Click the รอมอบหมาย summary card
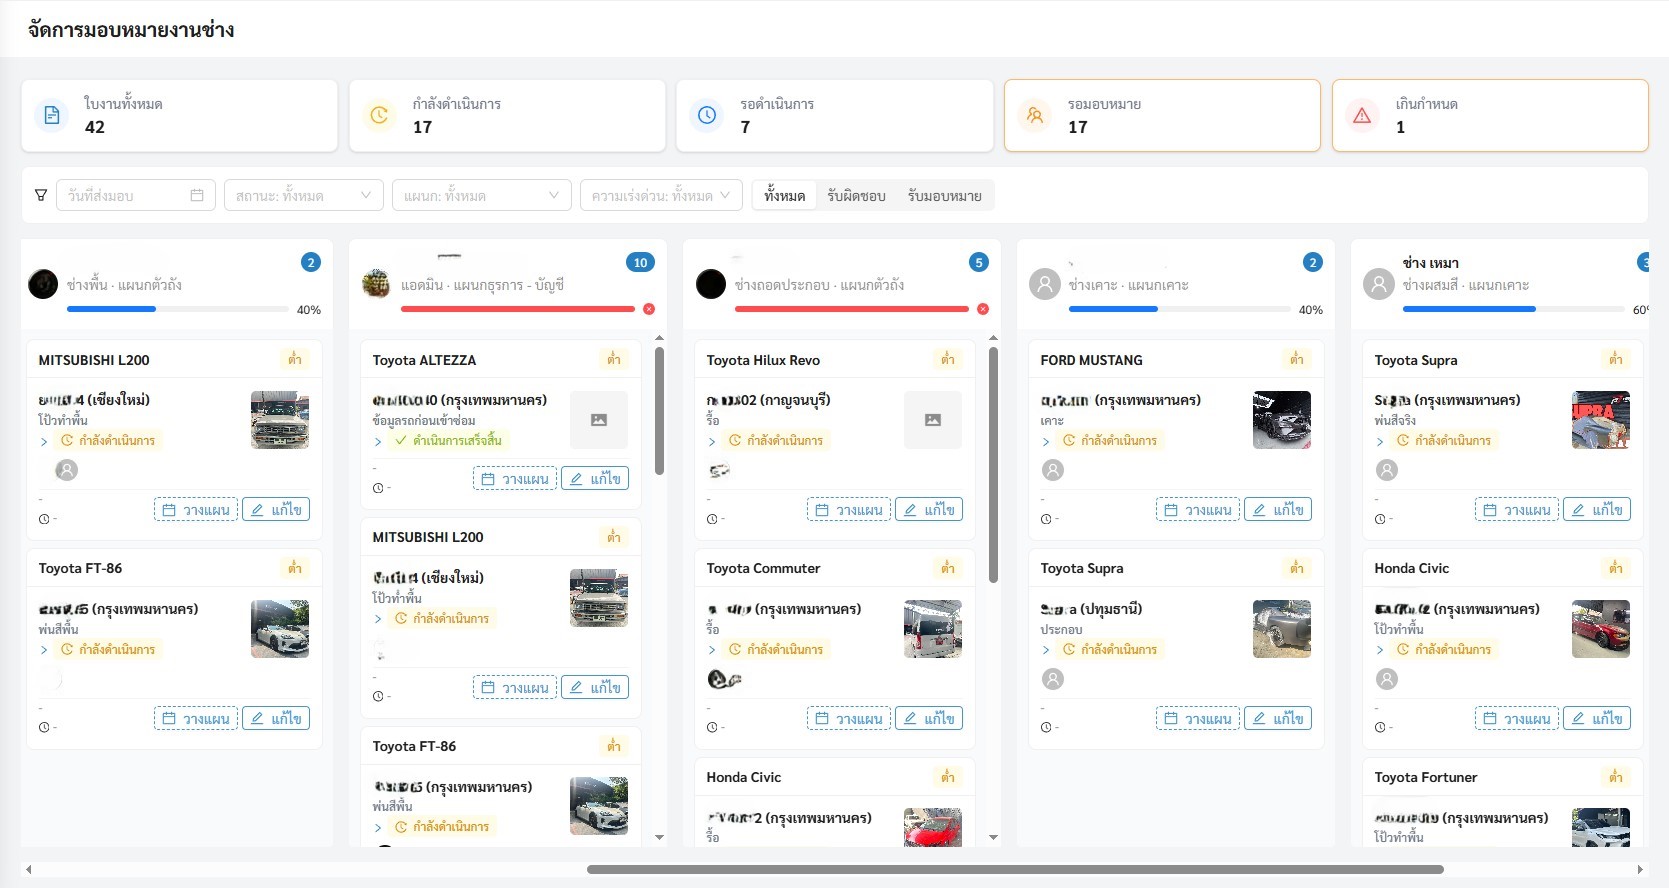This screenshot has height=888, width=1669. click(x=1162, y=116)
